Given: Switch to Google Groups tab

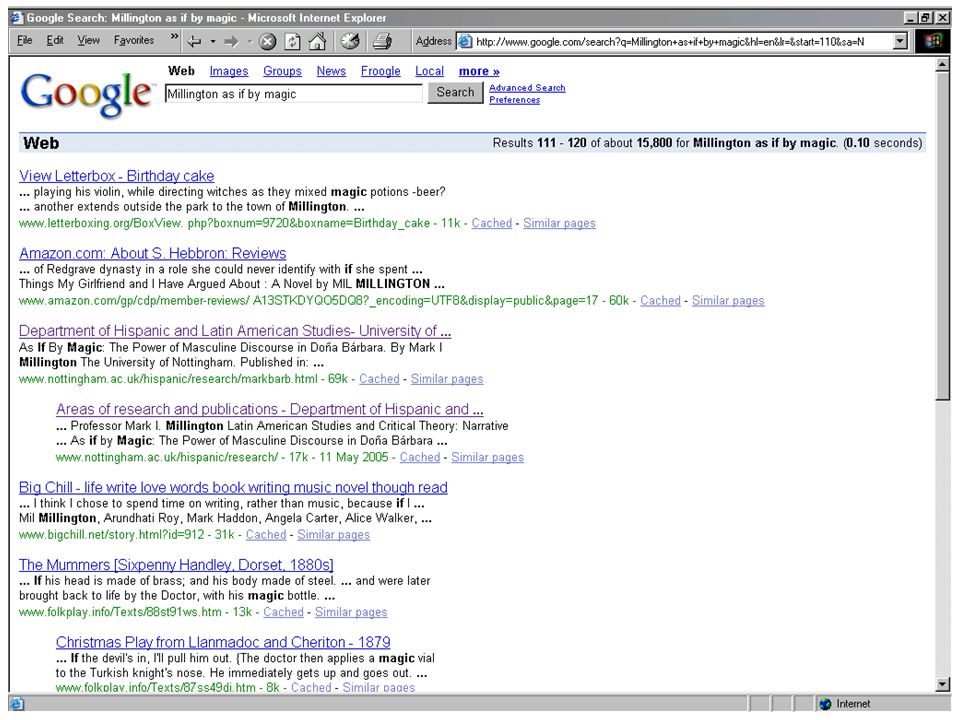Looking at the screenshot, I should click(x=282, y=71).
